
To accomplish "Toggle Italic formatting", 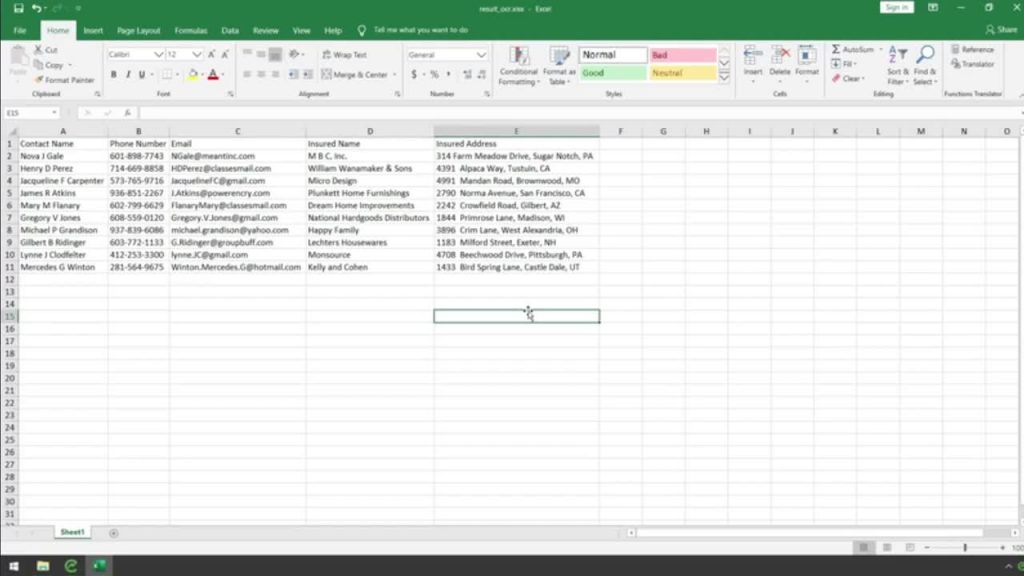I will click(x=128, y=74).
